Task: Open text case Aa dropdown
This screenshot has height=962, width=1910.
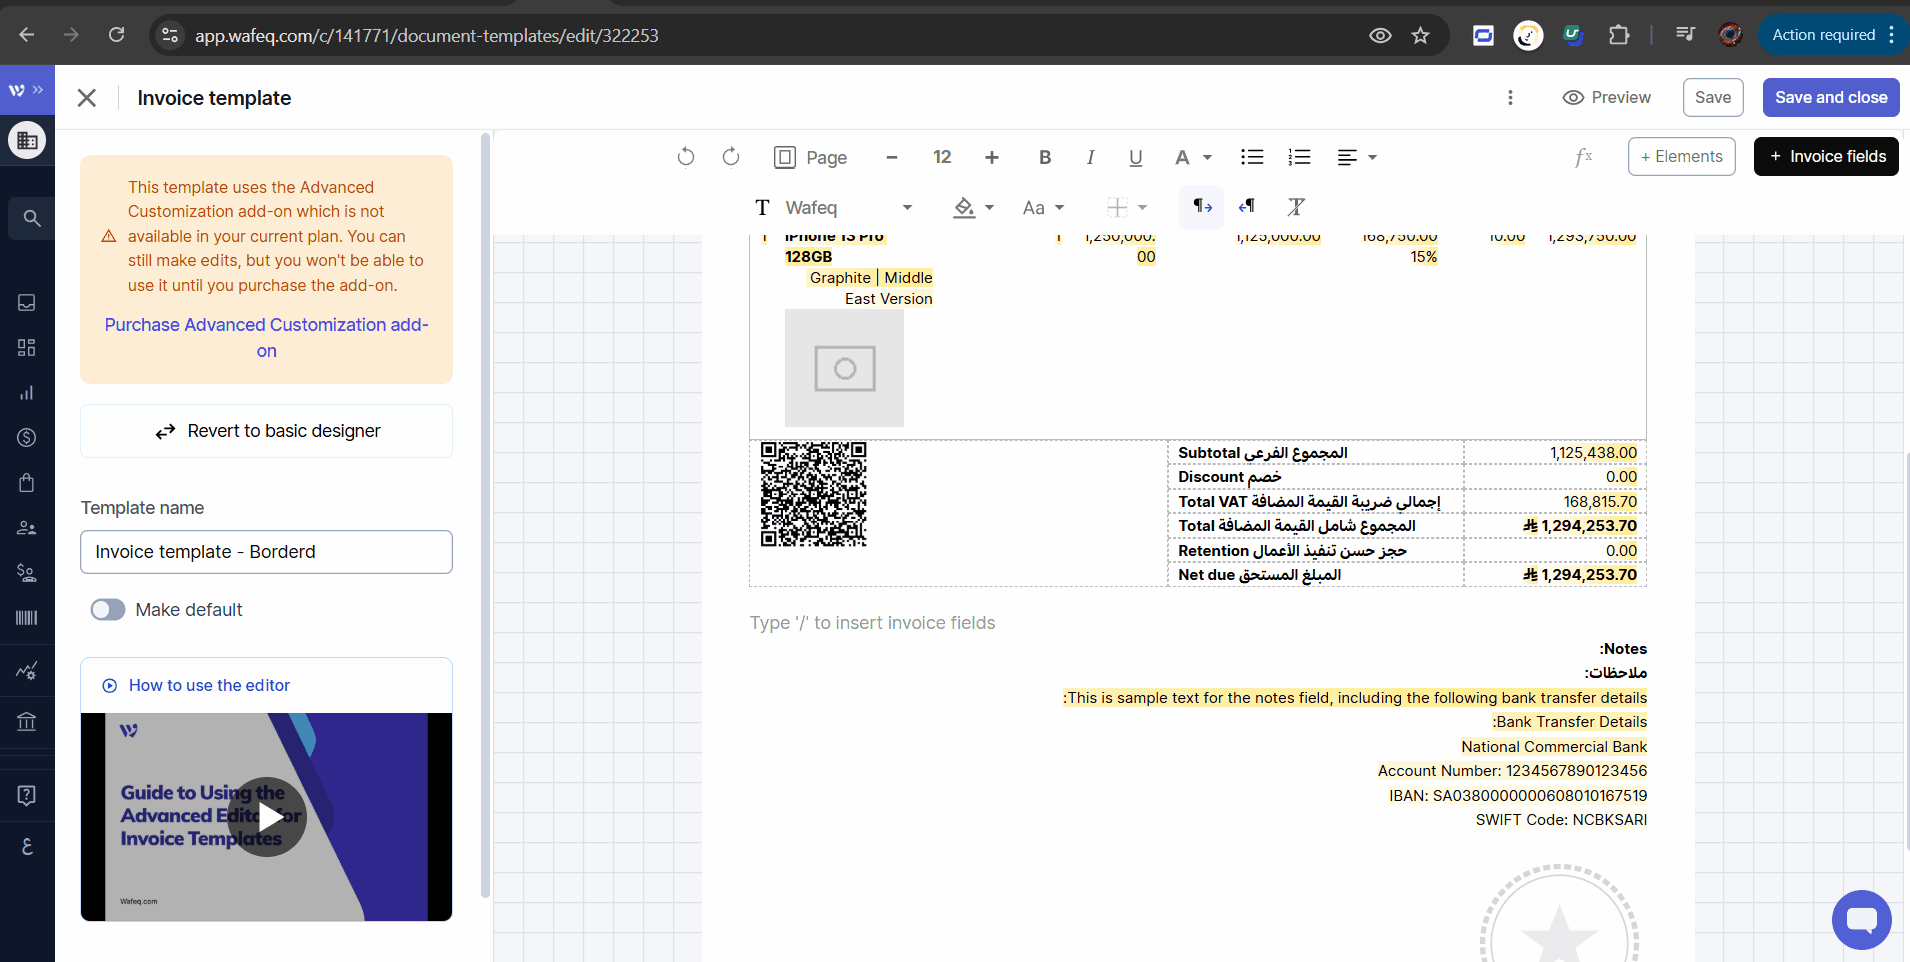Action: (1043, 207)
